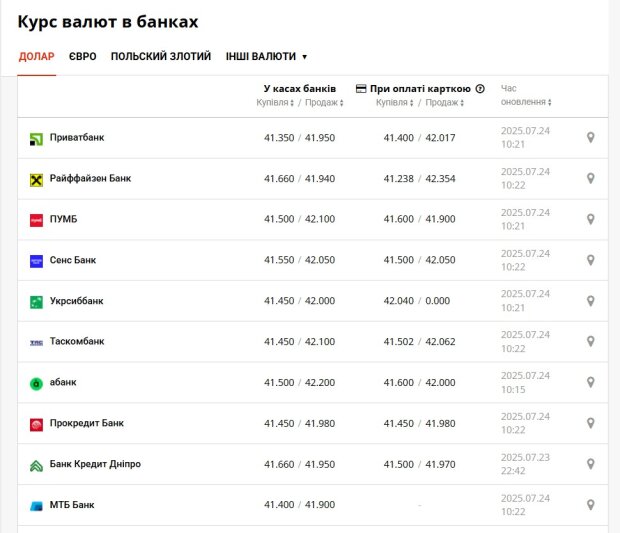Sort by cash desk Продаж rate
Screen dimensions: 620x533
coord(324,102)
